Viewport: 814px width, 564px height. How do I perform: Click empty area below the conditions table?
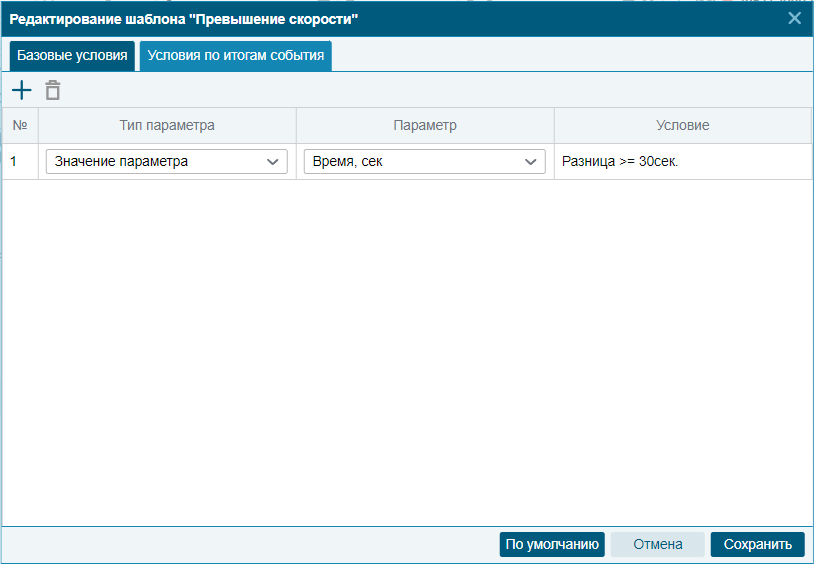(407, 353)
